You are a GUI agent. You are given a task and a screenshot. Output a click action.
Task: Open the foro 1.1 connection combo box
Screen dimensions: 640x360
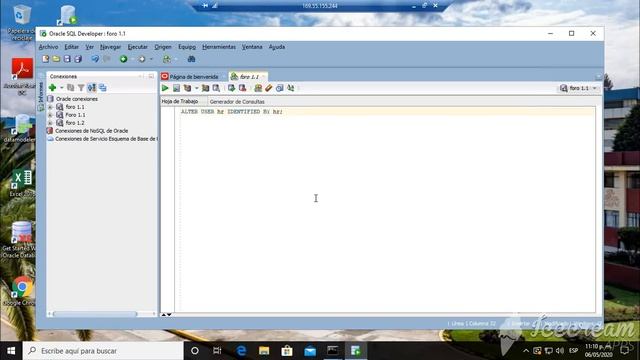[579, 88]
